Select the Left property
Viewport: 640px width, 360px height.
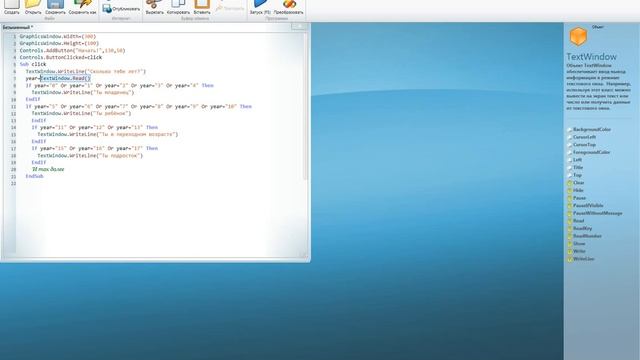577,160
